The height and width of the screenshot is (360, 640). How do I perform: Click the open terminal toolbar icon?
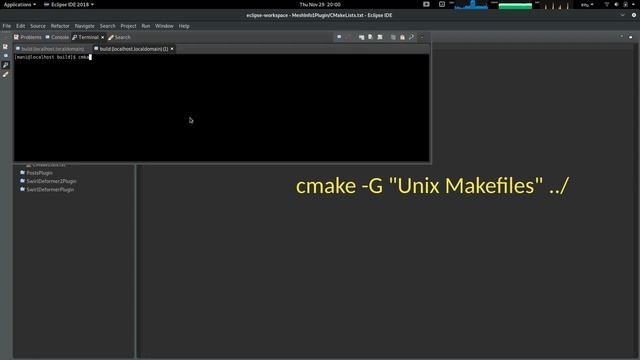pos(339,37)
